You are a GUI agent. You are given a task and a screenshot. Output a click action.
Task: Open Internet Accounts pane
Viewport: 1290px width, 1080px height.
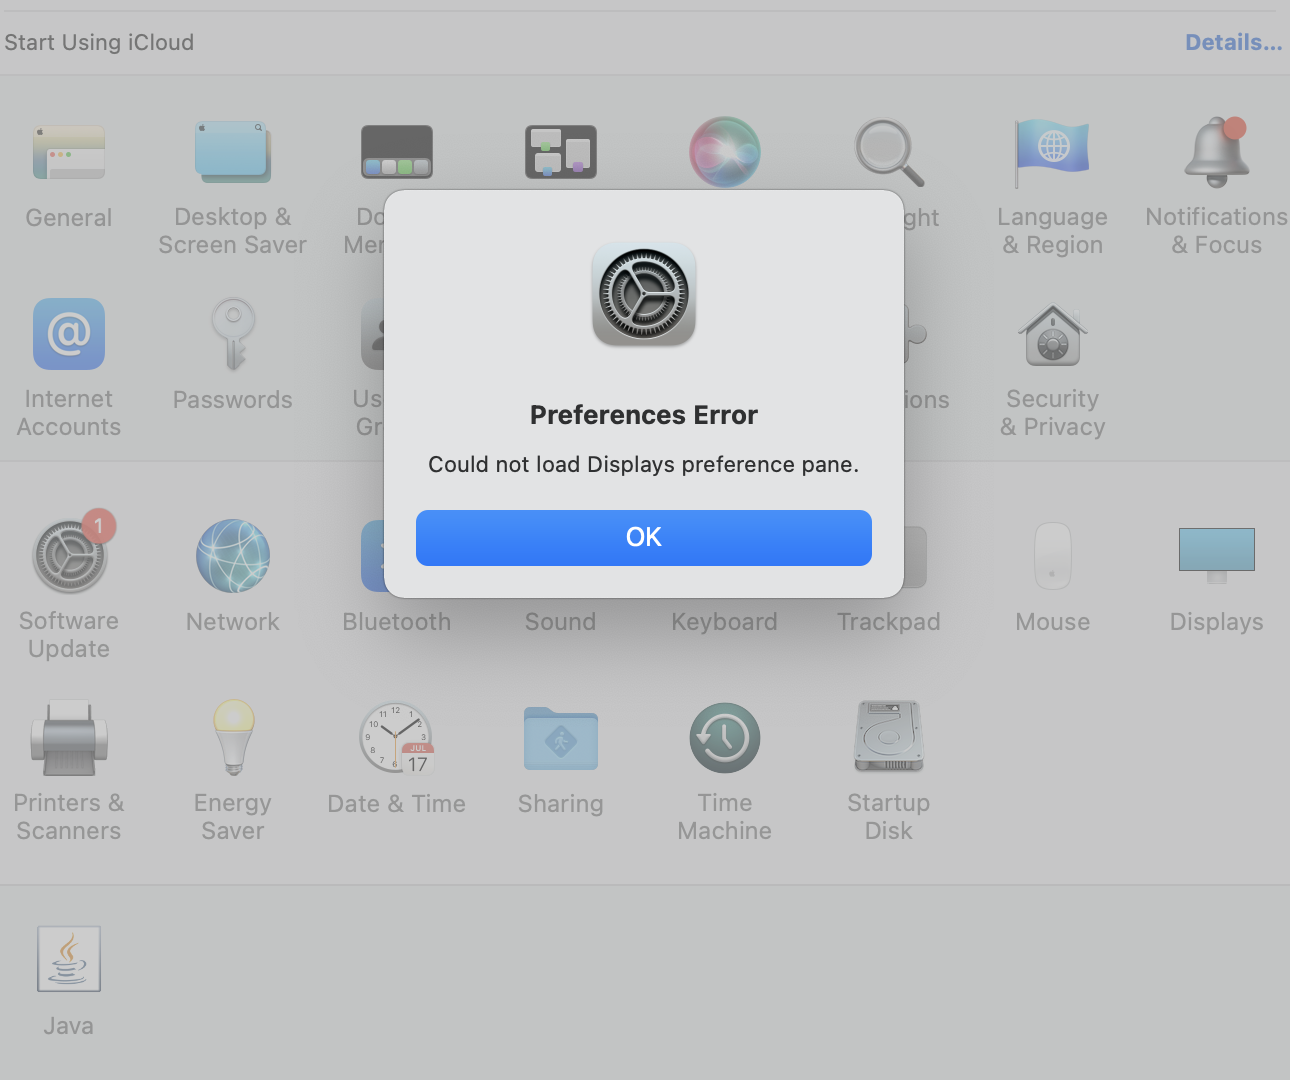point(69,334)
